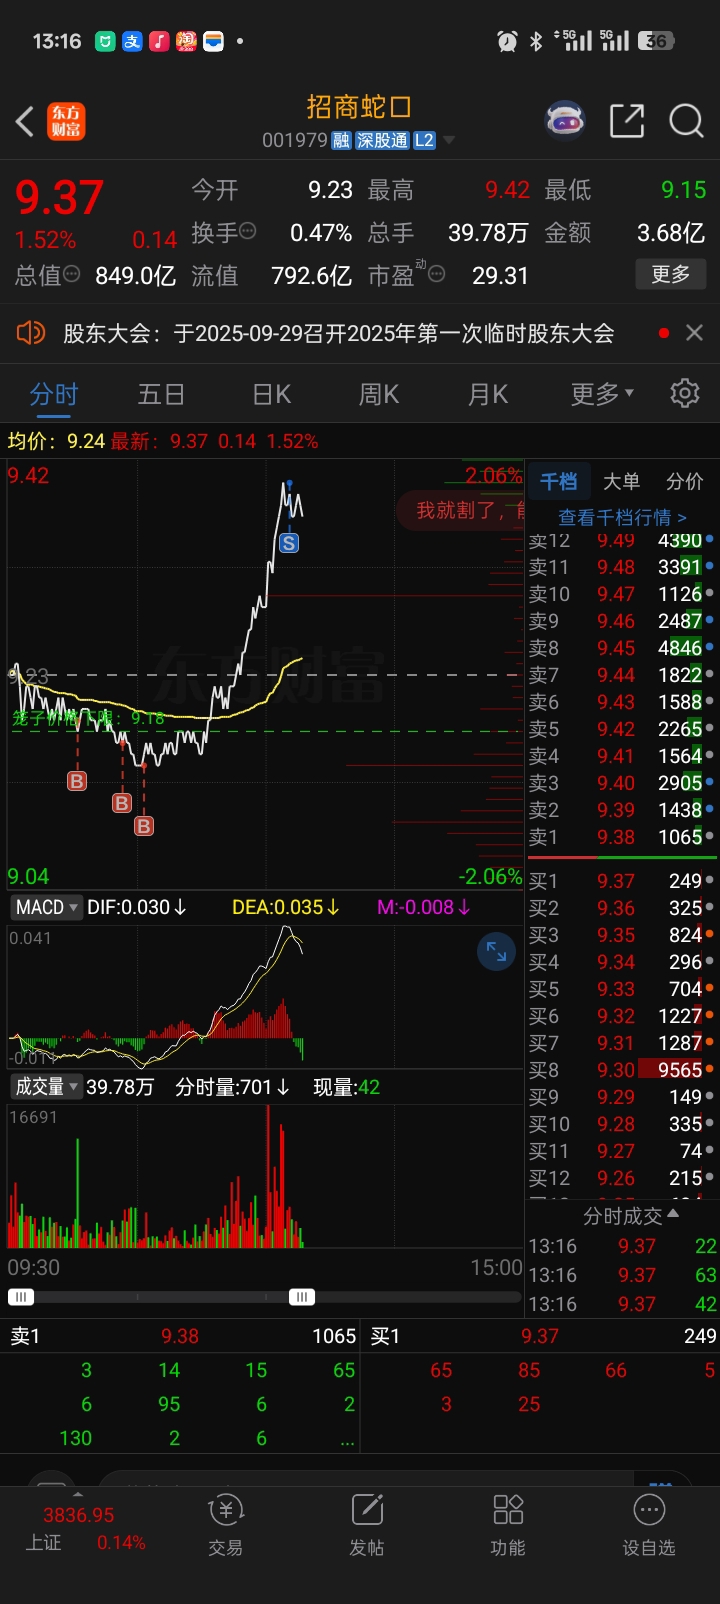Tap the expand chart arrows icon
Viewport: 720px width, 1604px height.
496,952
